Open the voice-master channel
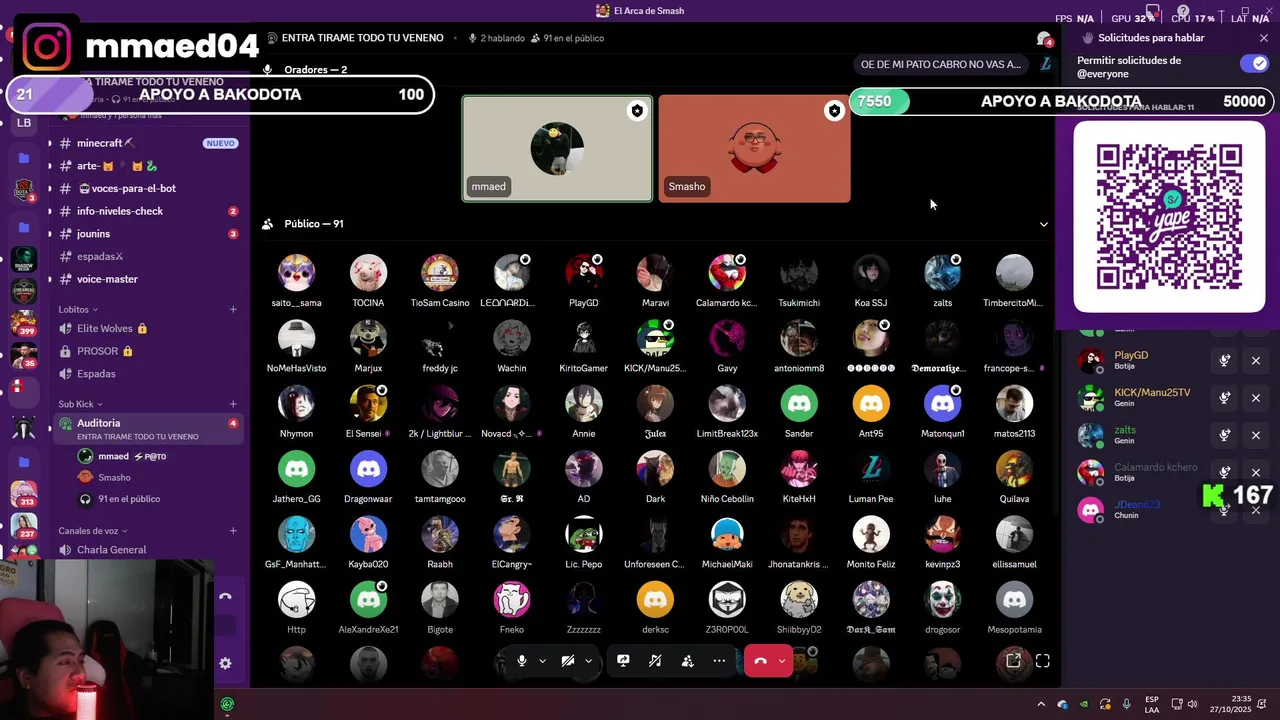This screenshot has height=720, width=1280. click(x=147, y=279)
